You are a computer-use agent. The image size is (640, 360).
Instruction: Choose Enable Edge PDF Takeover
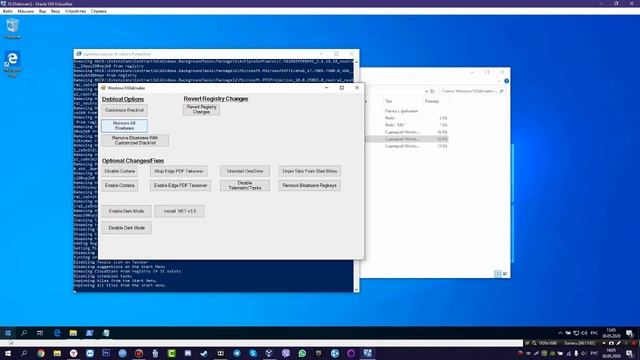180,186
